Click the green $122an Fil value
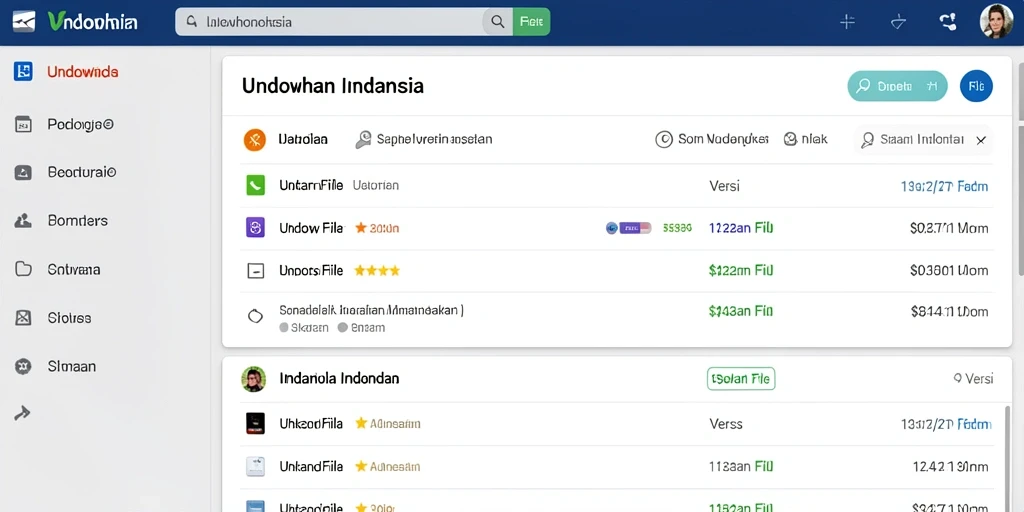Screen dimensions: 1024x512 741,270
